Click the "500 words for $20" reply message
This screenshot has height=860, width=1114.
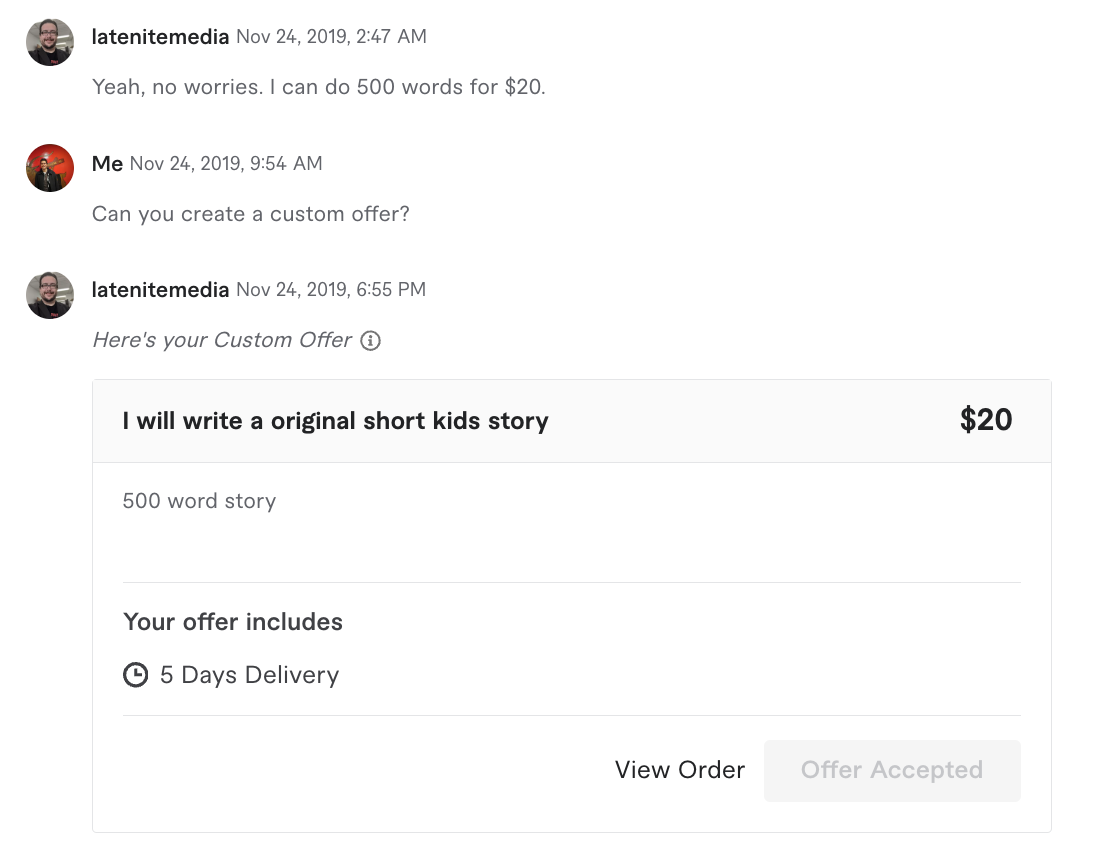coord(319,87)
